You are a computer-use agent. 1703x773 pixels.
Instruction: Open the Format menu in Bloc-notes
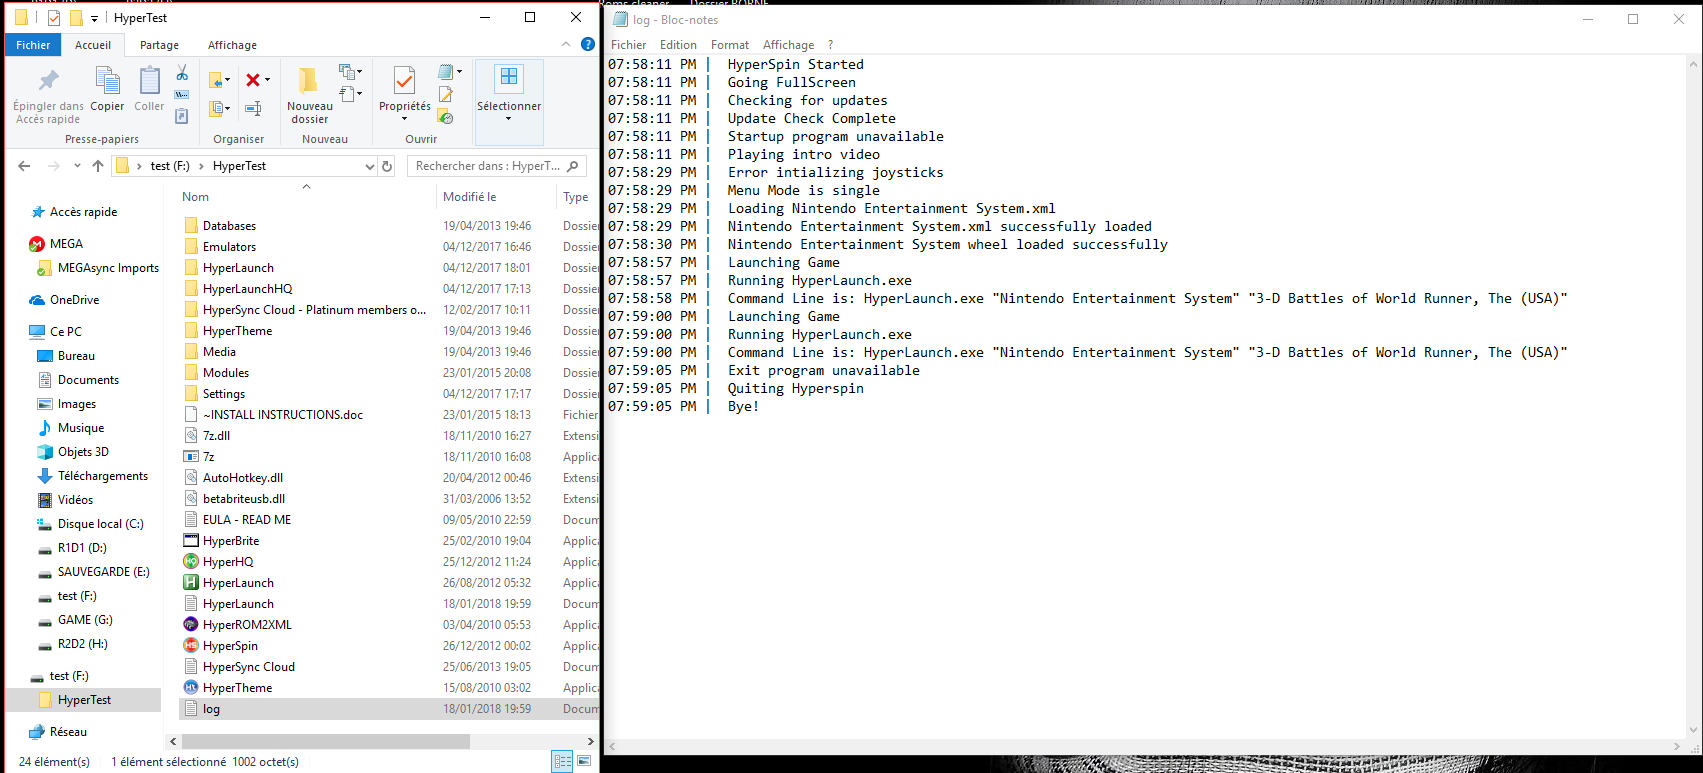tap(730, 45)
